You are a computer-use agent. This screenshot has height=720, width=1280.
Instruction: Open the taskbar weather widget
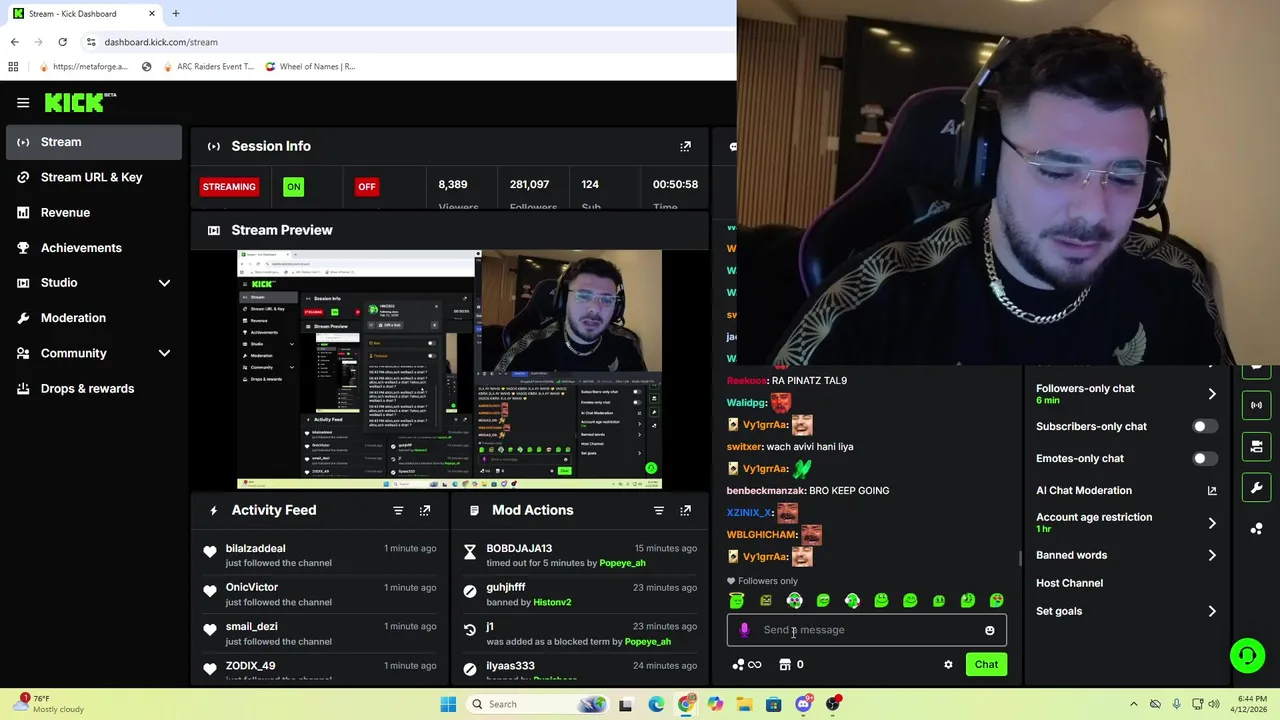tap(50, 703)
